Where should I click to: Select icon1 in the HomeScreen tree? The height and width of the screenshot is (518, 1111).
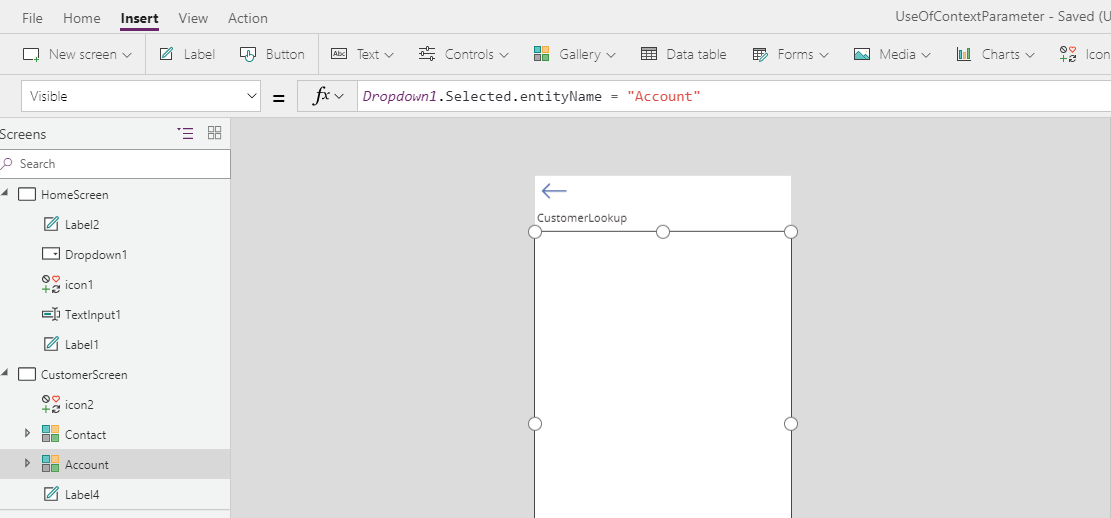(78, 285)
